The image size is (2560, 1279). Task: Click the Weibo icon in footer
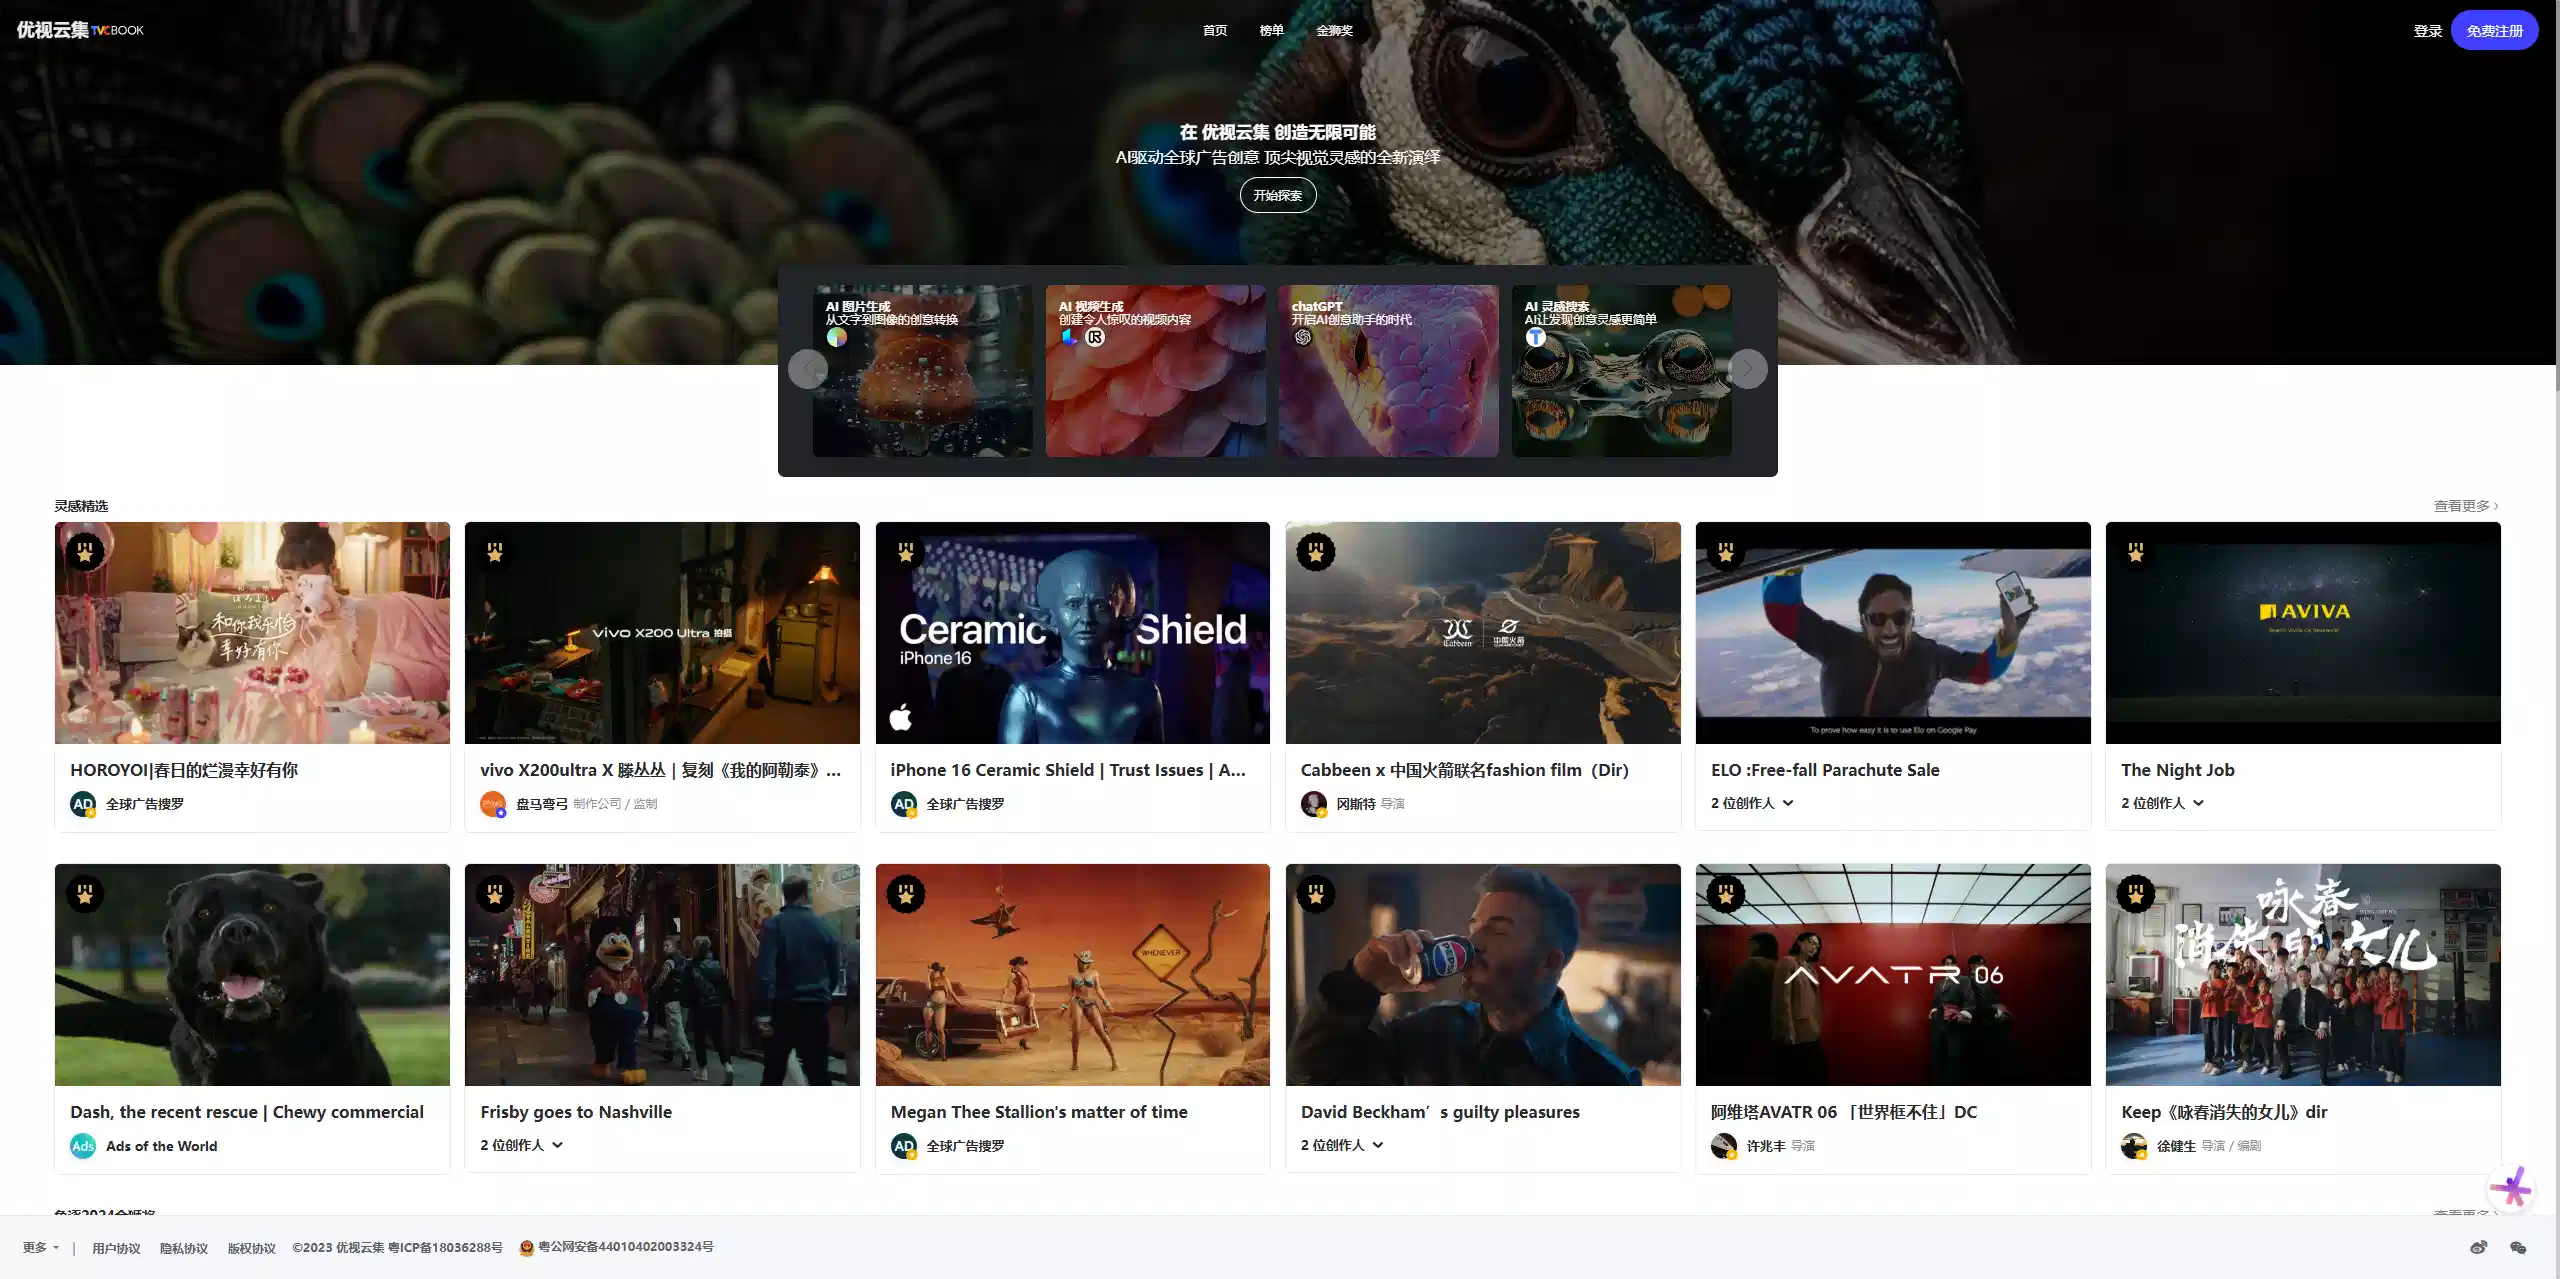pos(2478,1247)
